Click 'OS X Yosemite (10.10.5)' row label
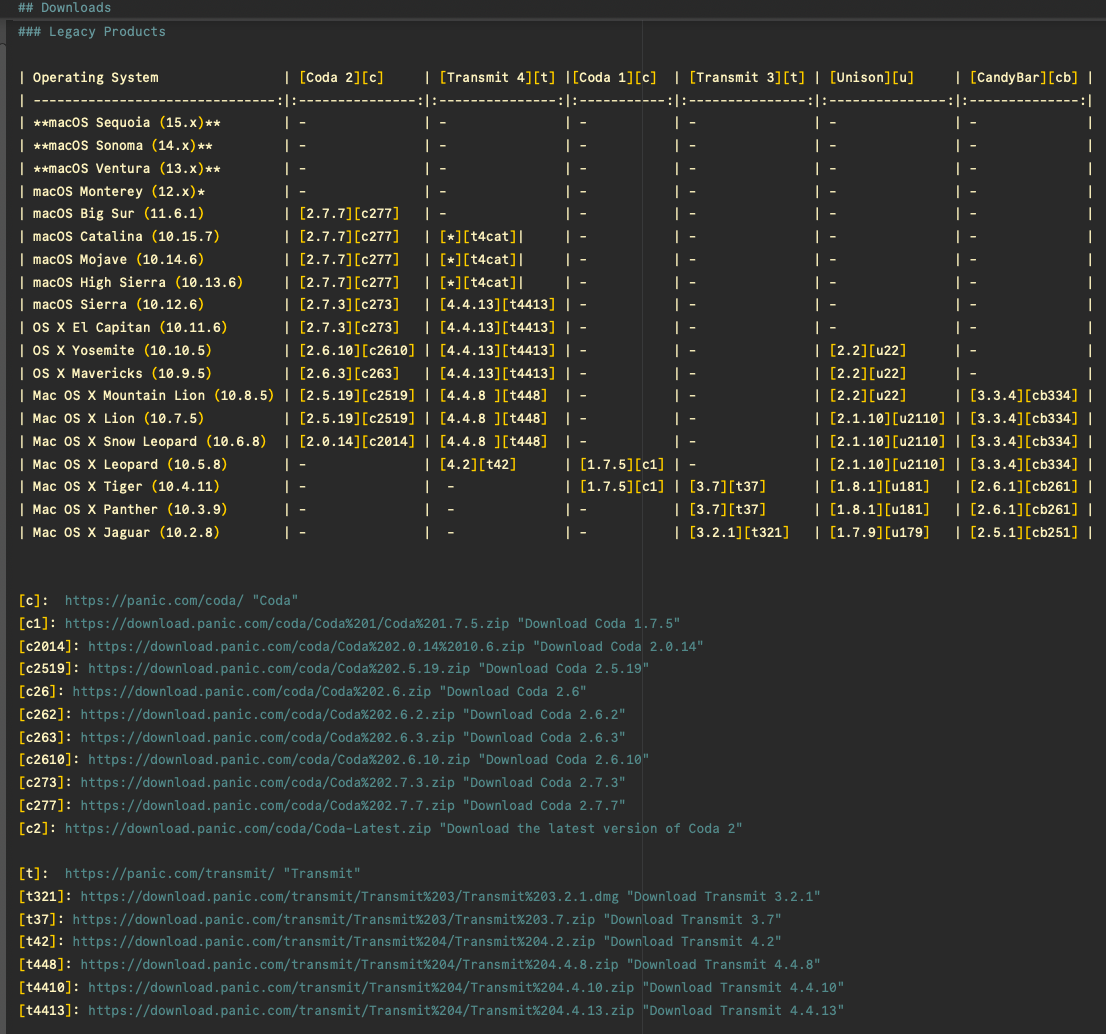The width and height of the screenshot is (1106, 1034). click(x=122, y=351)
